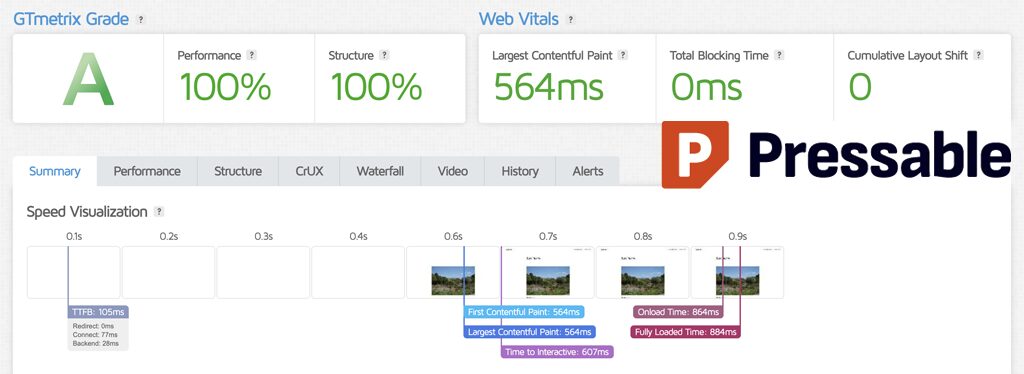Viewport: 1024px width, 374px height.
Task: Click the 0.1s filmstrip frame
Action: click(x=74, y=272)
